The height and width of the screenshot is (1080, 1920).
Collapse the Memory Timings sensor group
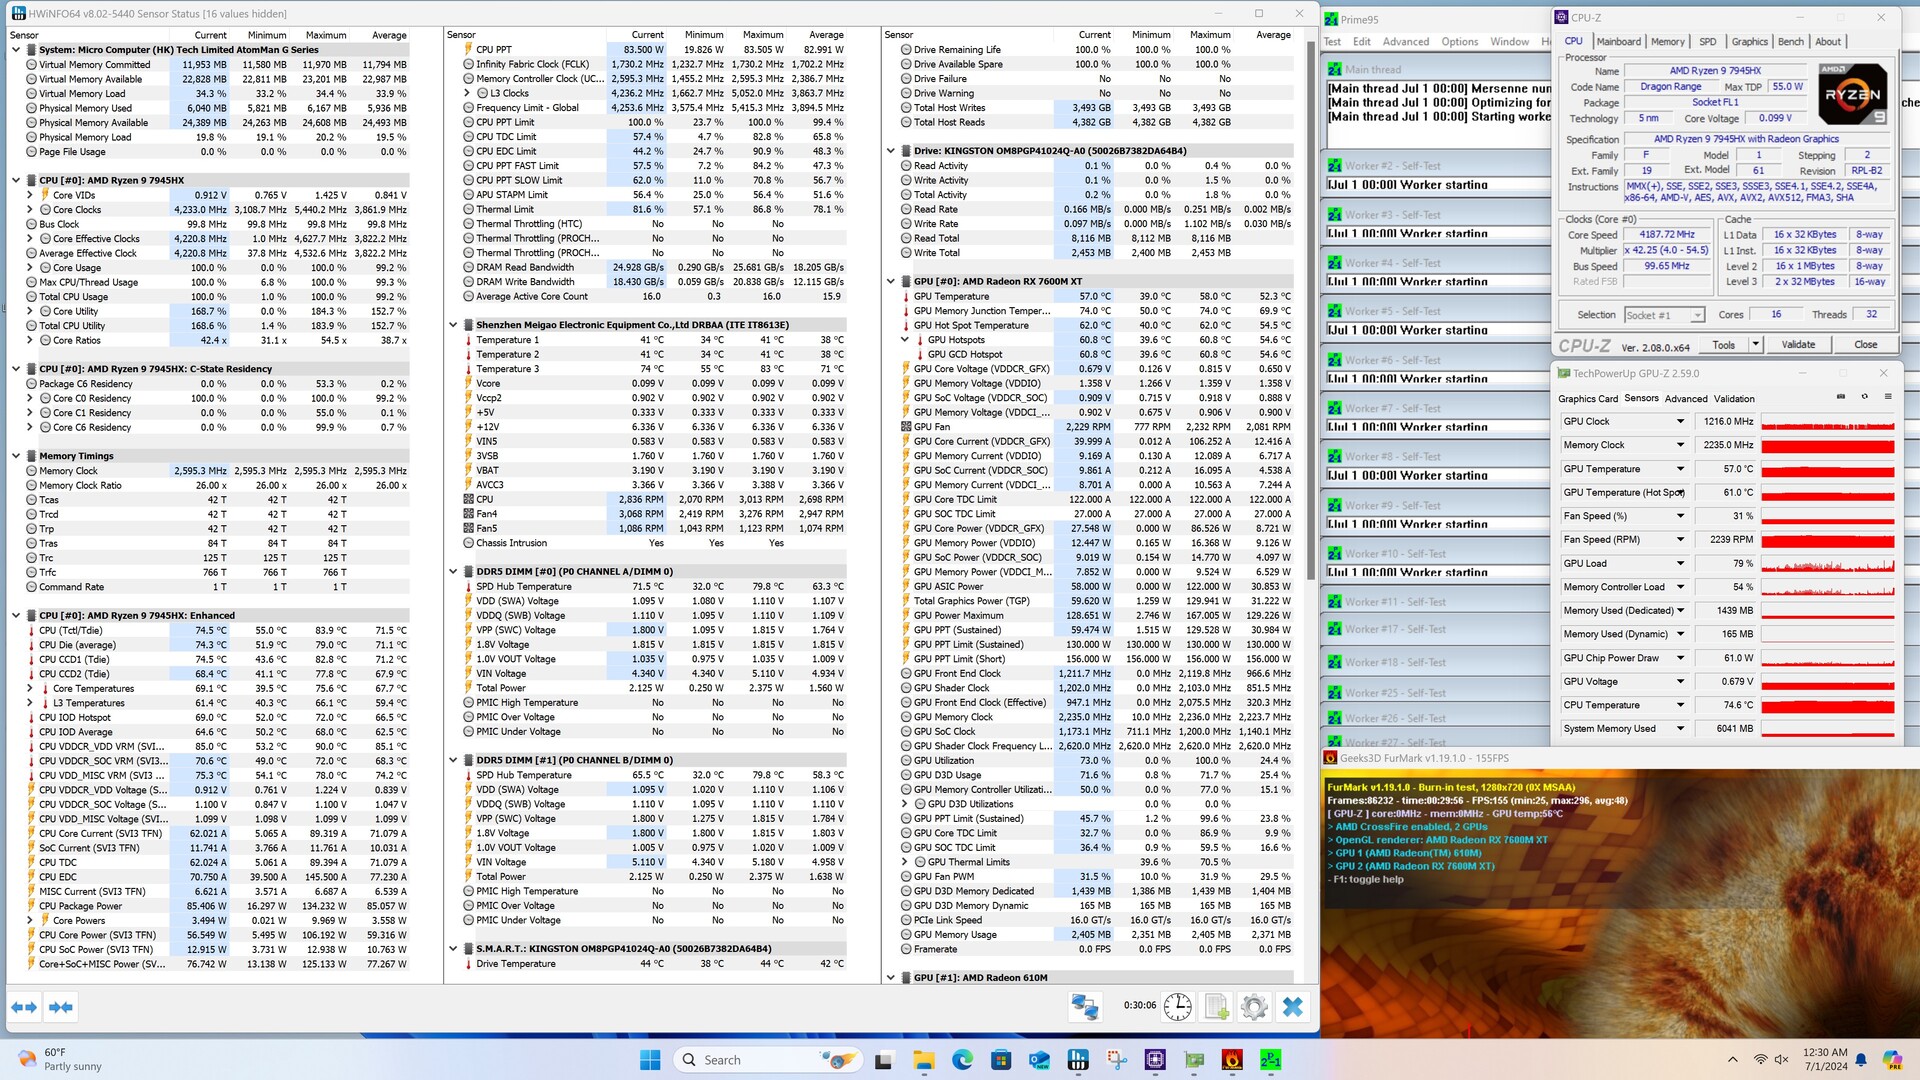coord(16,456)
